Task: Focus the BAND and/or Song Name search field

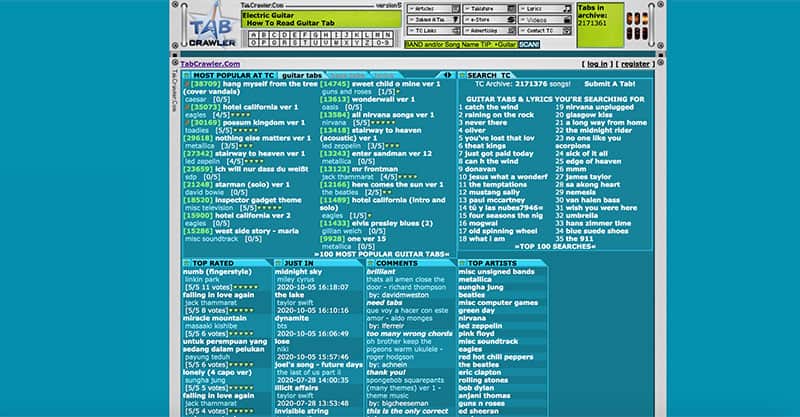Action: [461, 44]
